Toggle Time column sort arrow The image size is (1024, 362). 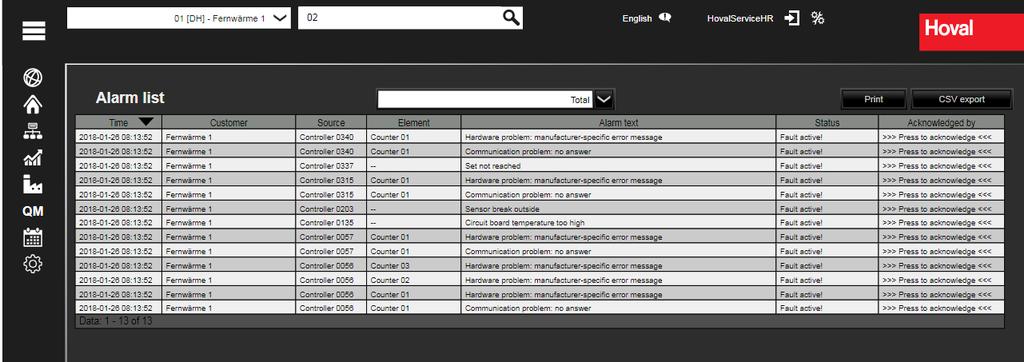(x=146, y=122)
